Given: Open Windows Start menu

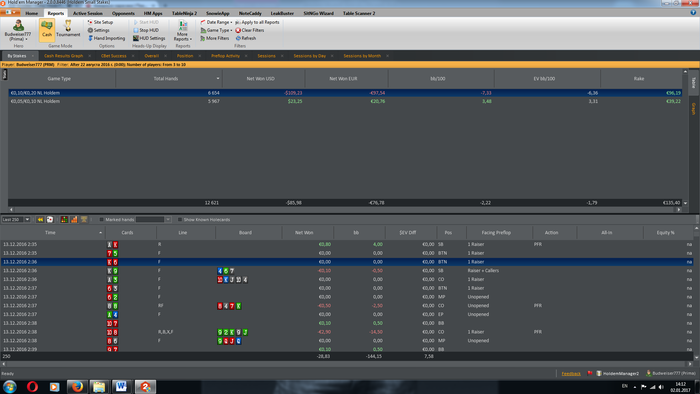Looking at the screenshot, I should 9,386.
